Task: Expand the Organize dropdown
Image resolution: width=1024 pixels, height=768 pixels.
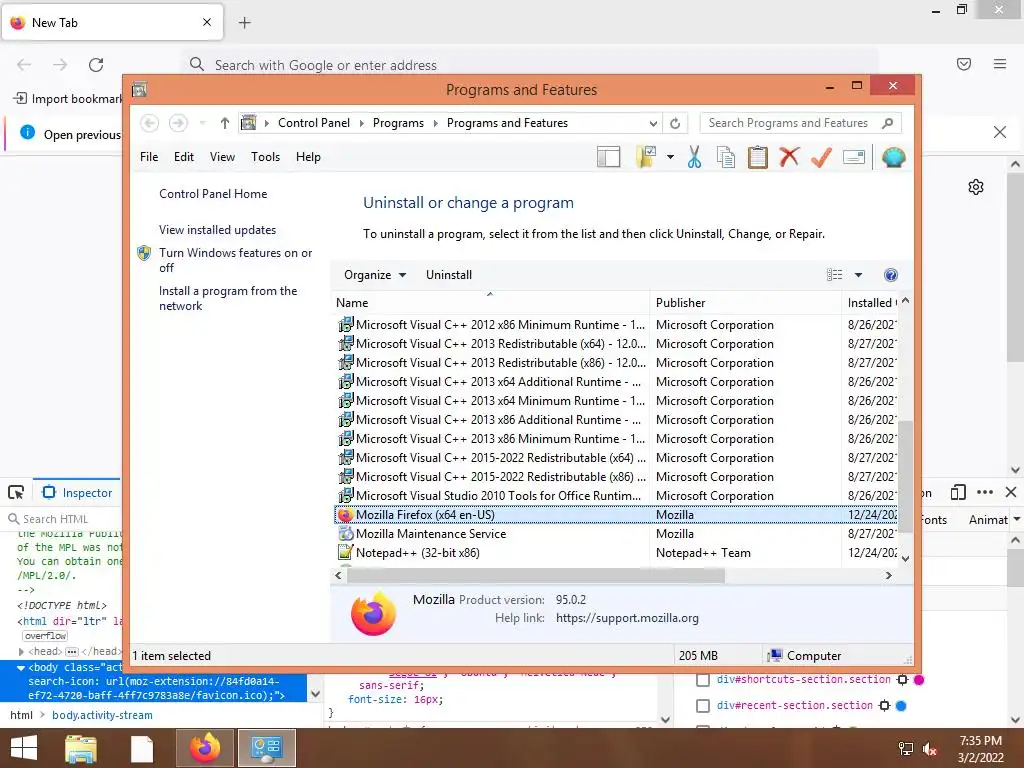Action: coord(375,275)
